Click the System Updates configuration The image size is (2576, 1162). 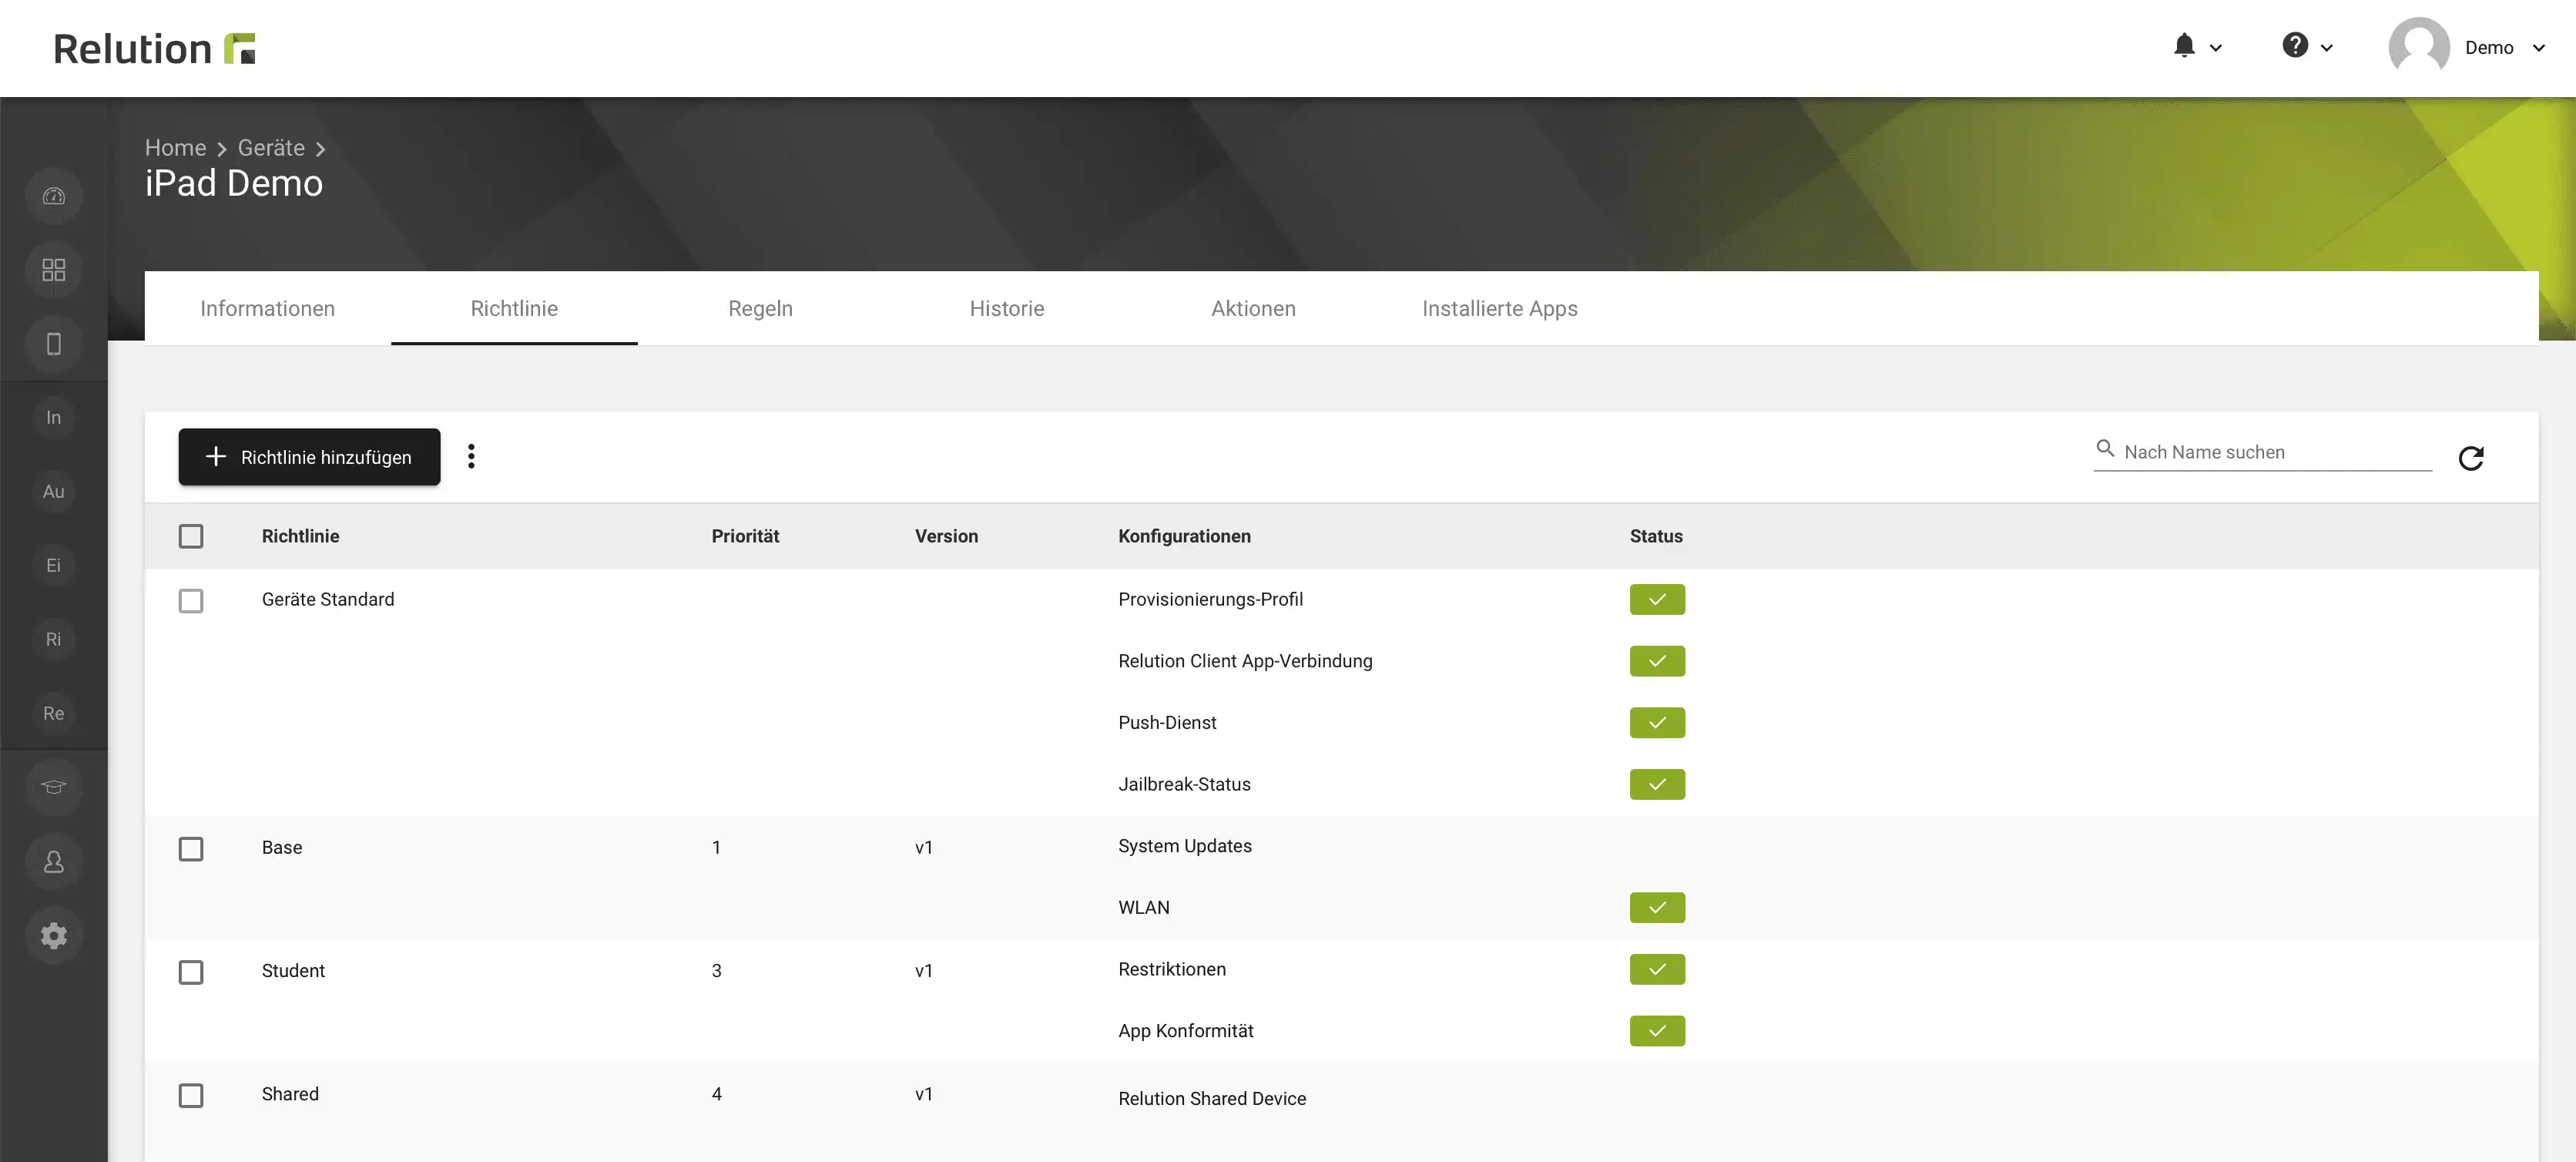click(1185, 846)
